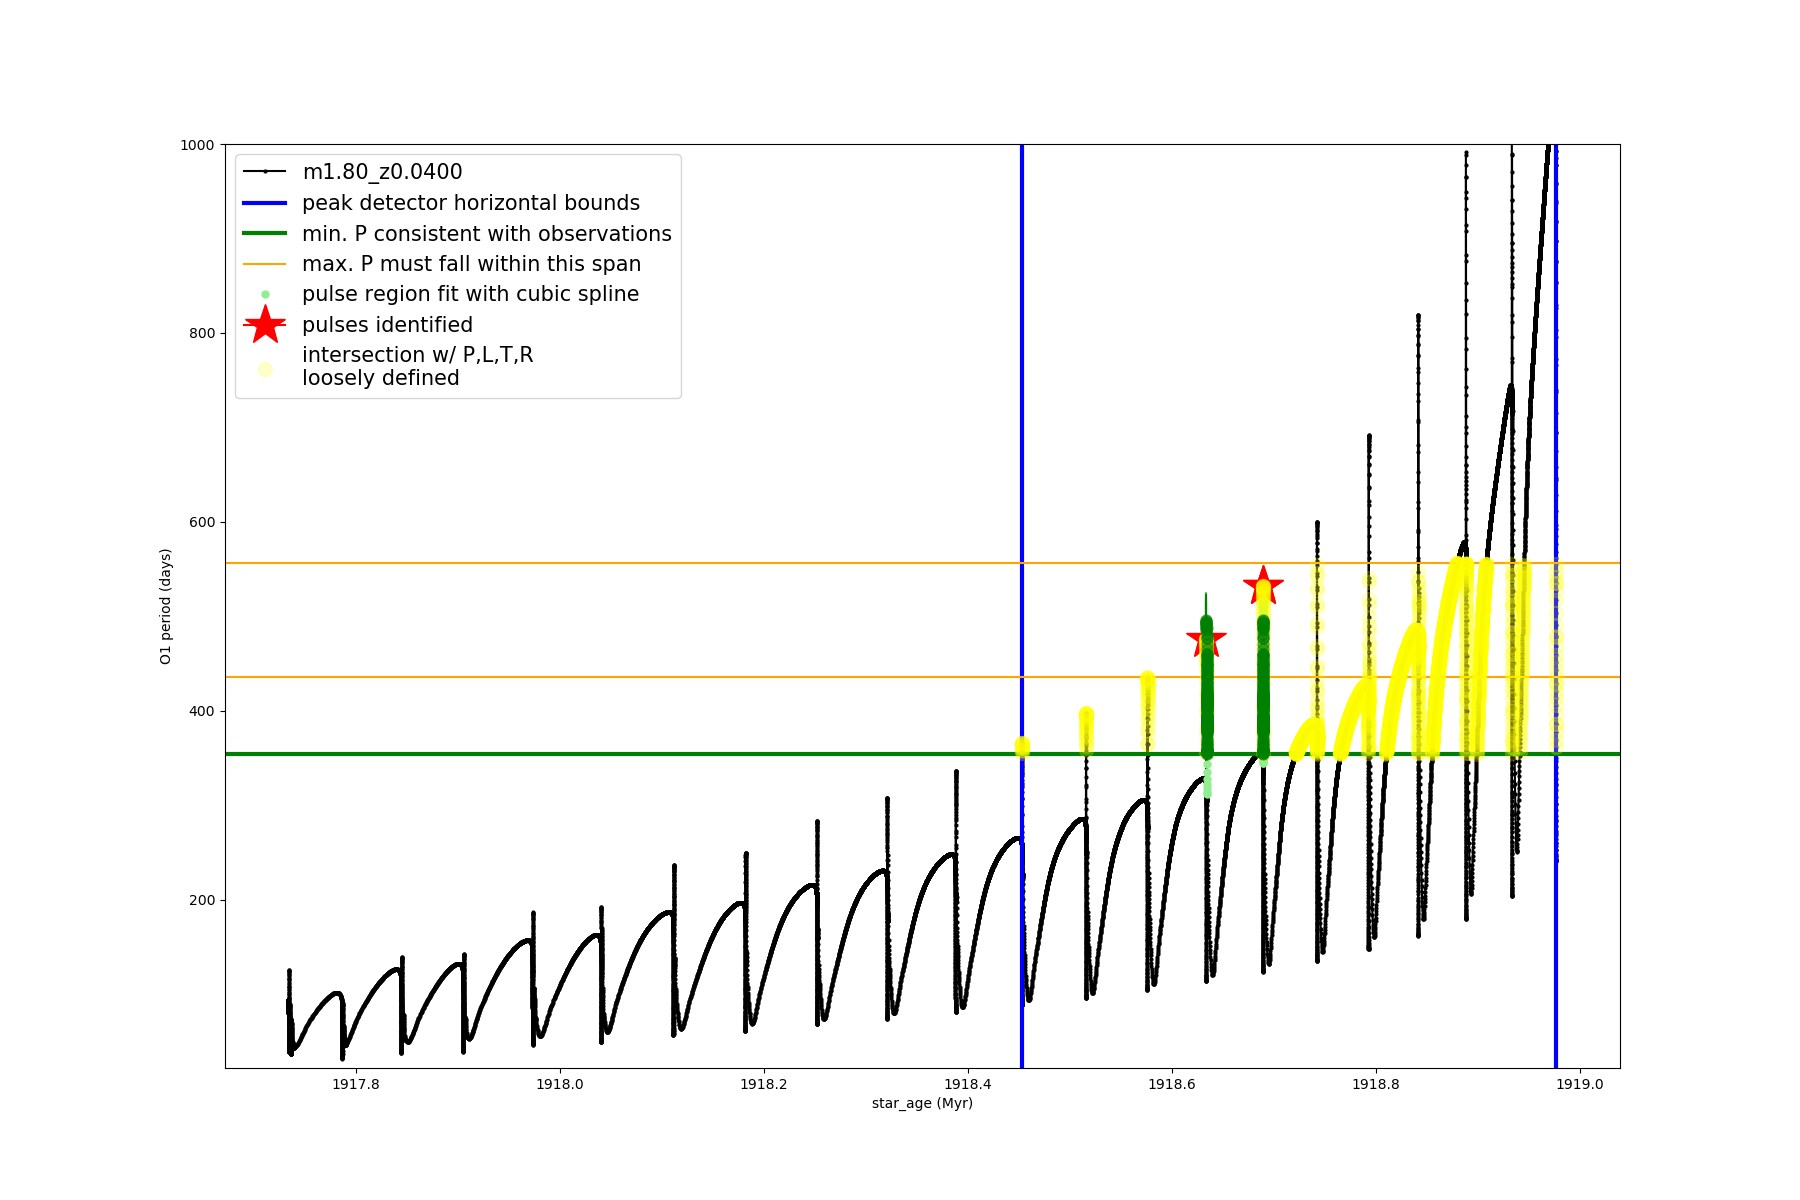Click the 1917.8 x-axis tick label
This screenshot has width=1800, height=1200.
click(x=356, y=1084)
